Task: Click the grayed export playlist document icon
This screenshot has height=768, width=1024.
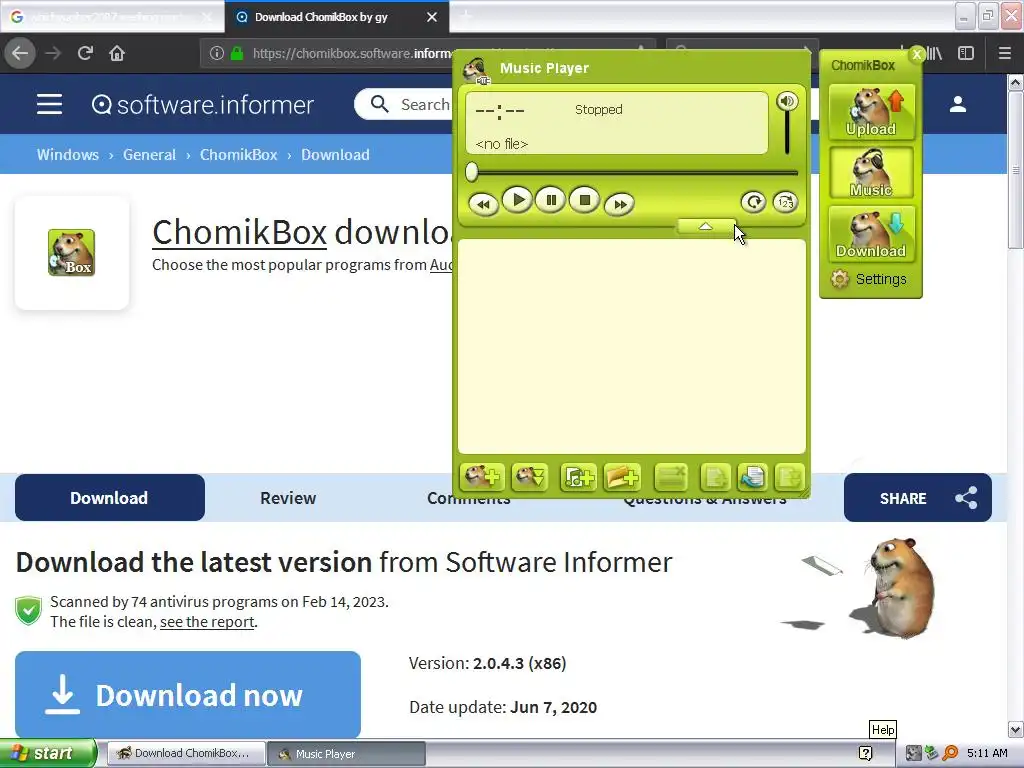Action: [x=714, y=477]
